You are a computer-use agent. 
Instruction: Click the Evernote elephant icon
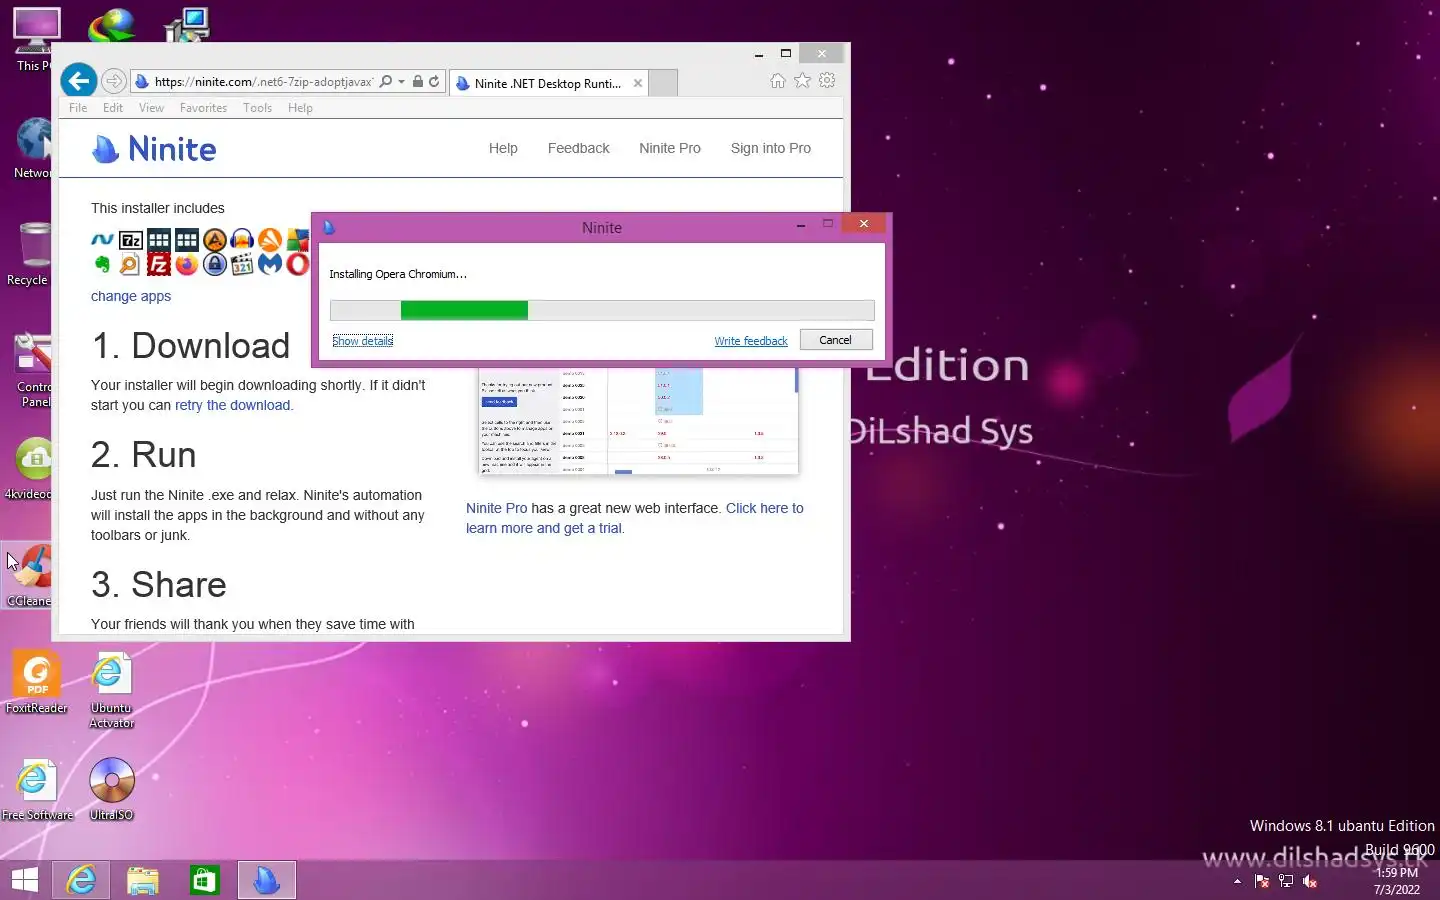click(x=102, y=265)
